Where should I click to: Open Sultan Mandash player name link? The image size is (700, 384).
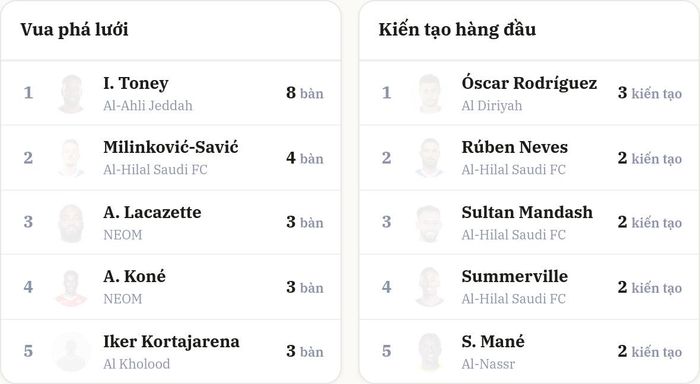pyautogui.click(x=527, y=212)
